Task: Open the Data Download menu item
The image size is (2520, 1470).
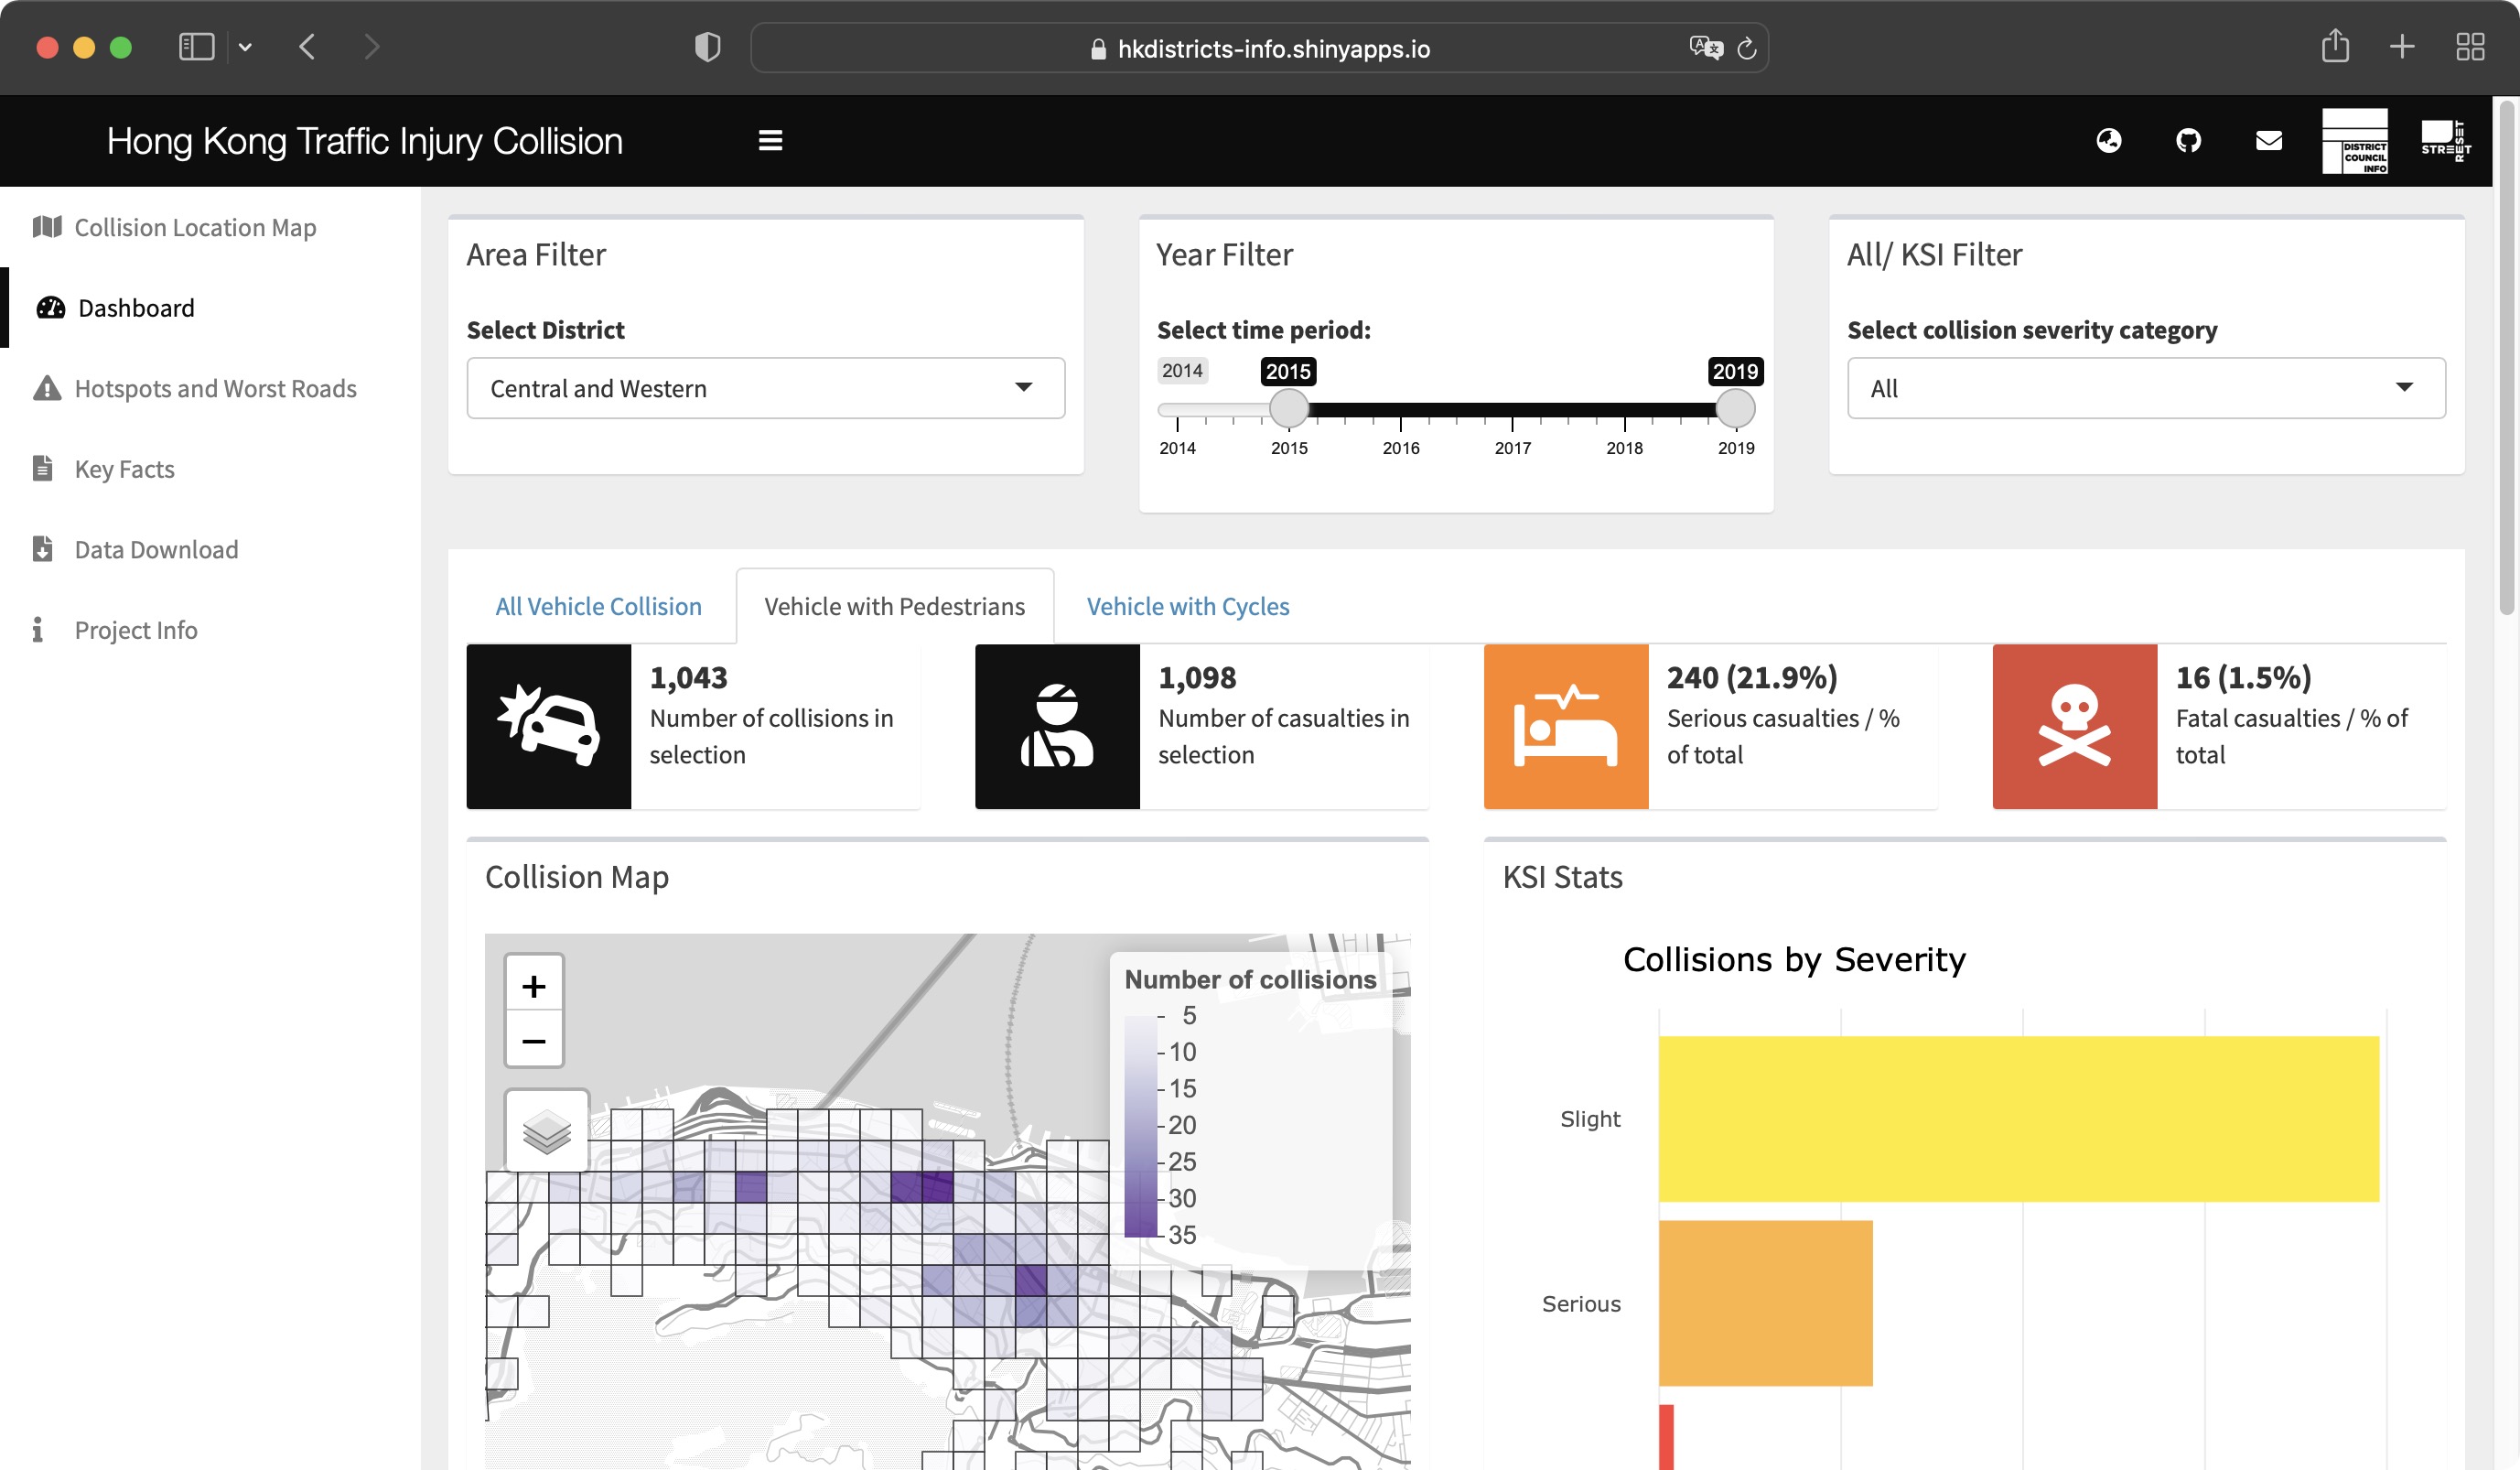Action: click(156, 547)
